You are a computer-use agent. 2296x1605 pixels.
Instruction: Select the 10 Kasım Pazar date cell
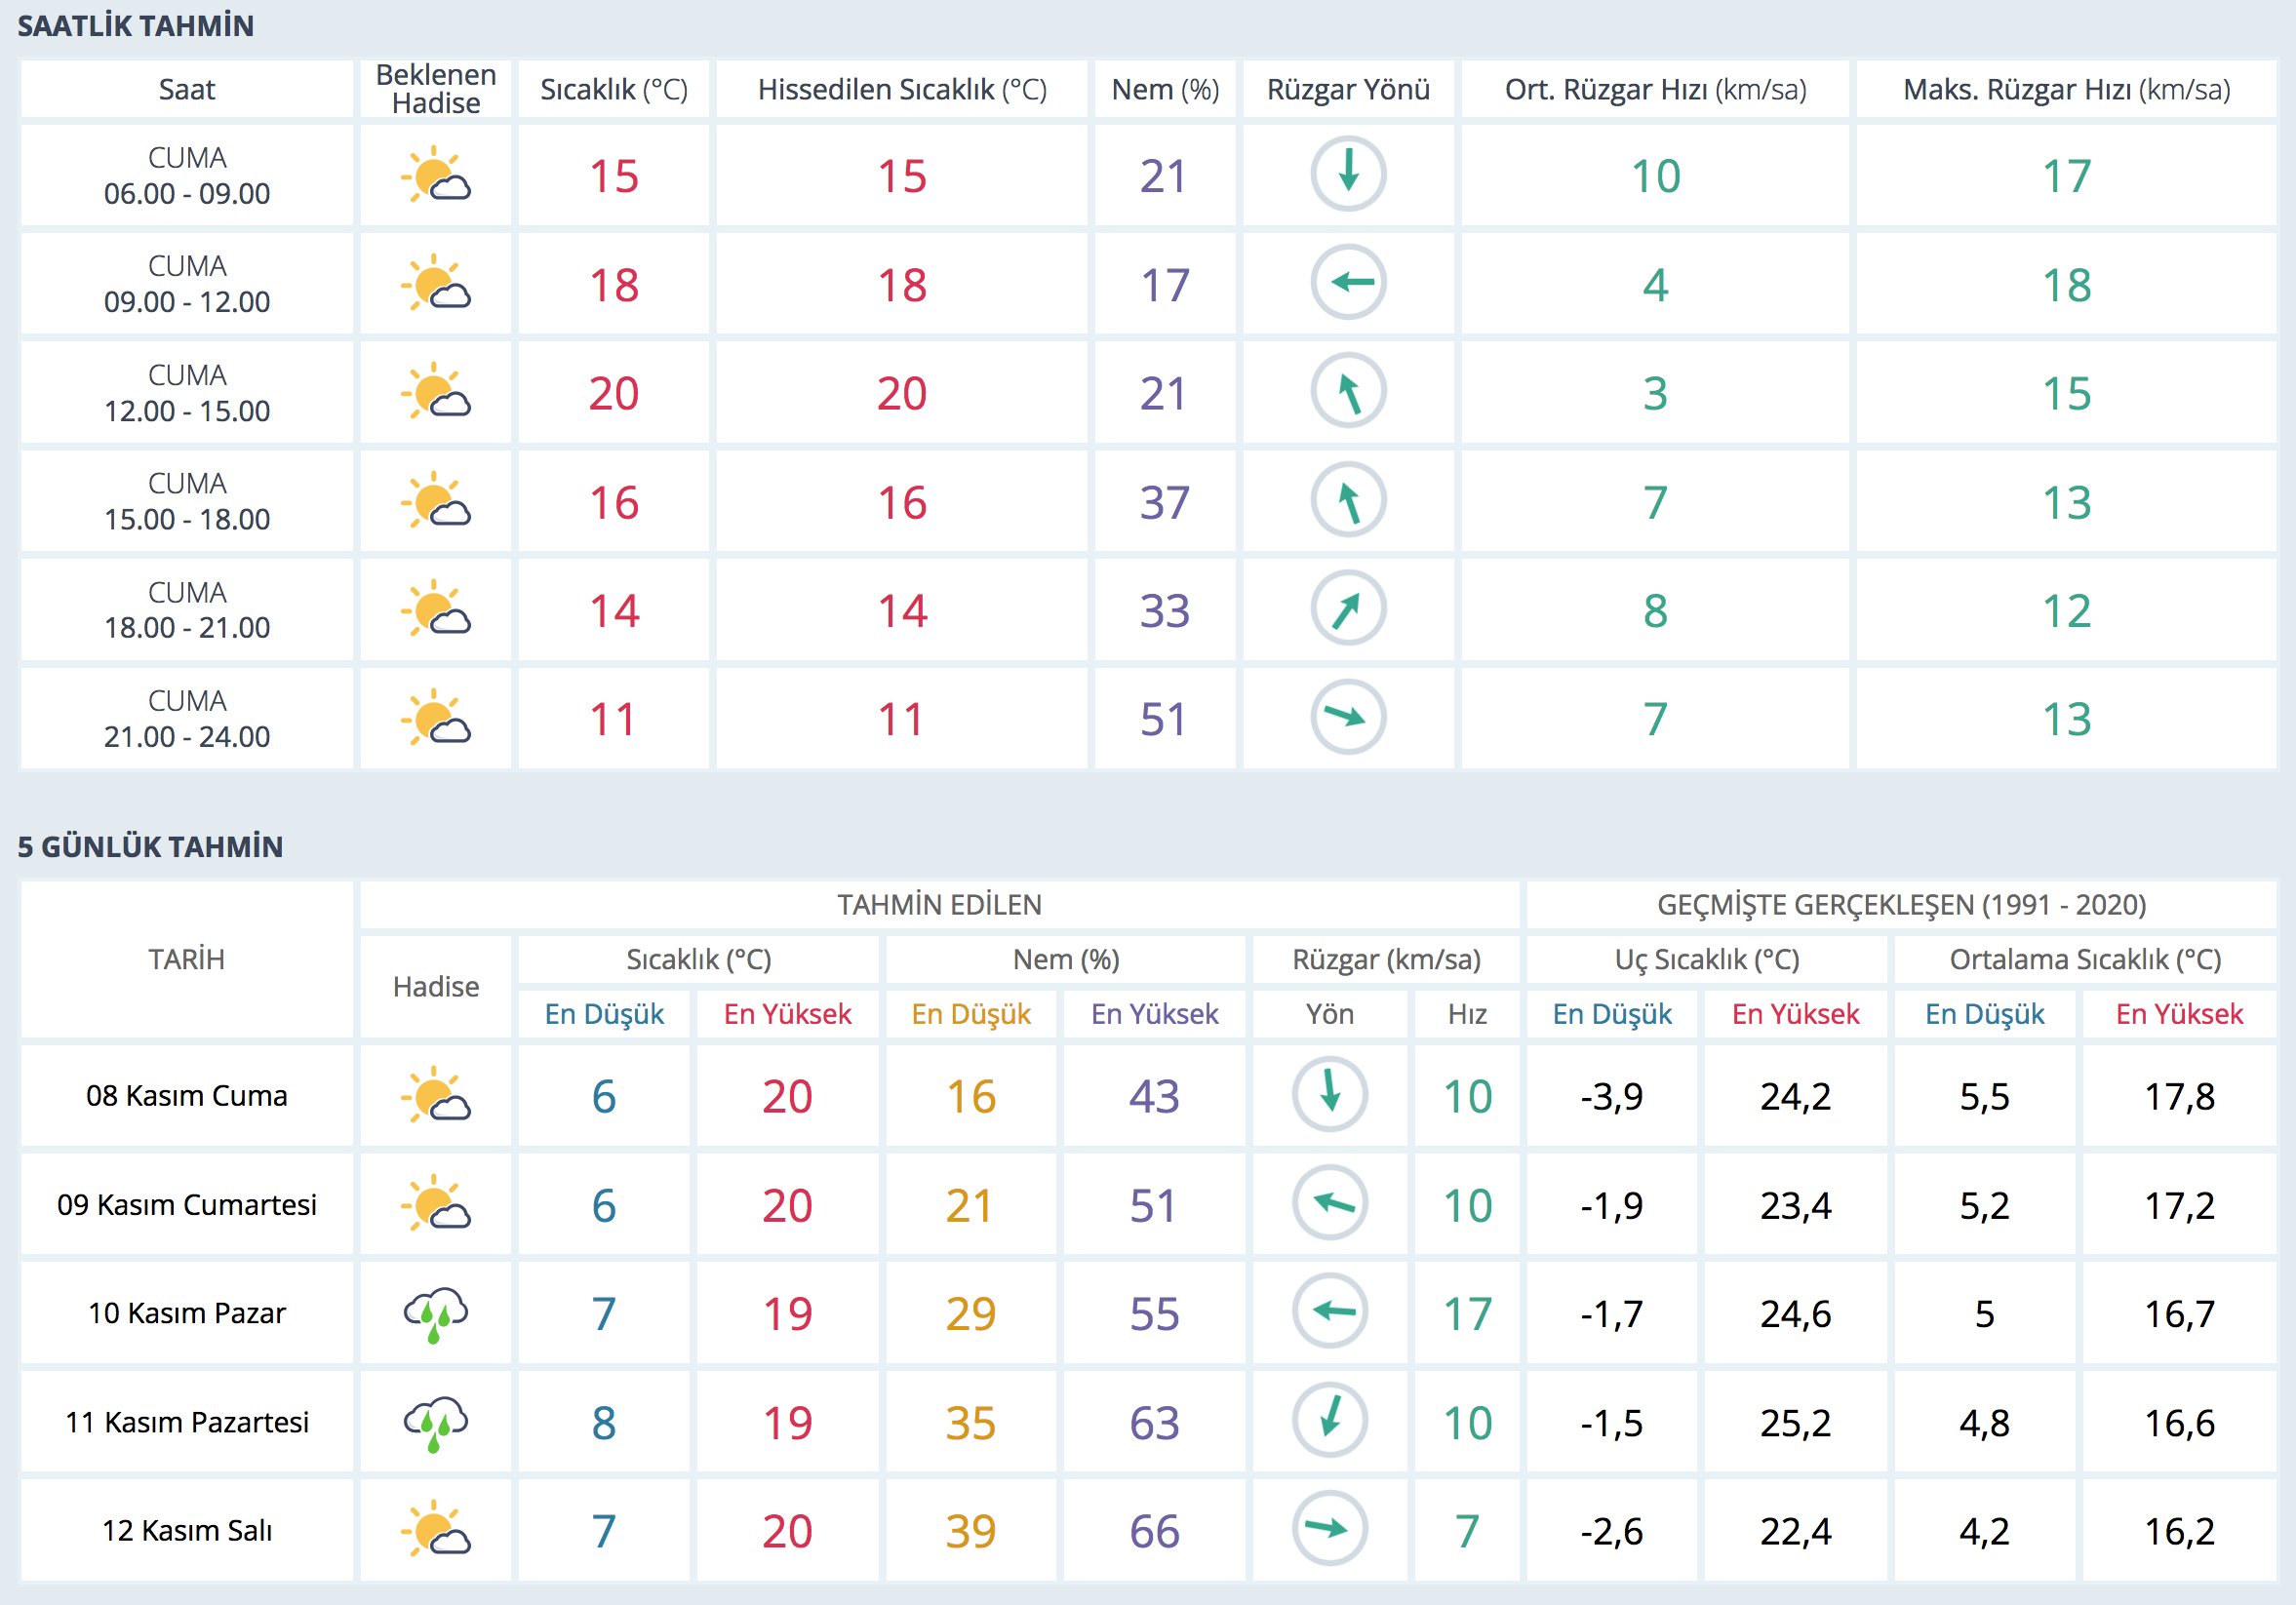pyautogui.click(x=187, y=1313)
